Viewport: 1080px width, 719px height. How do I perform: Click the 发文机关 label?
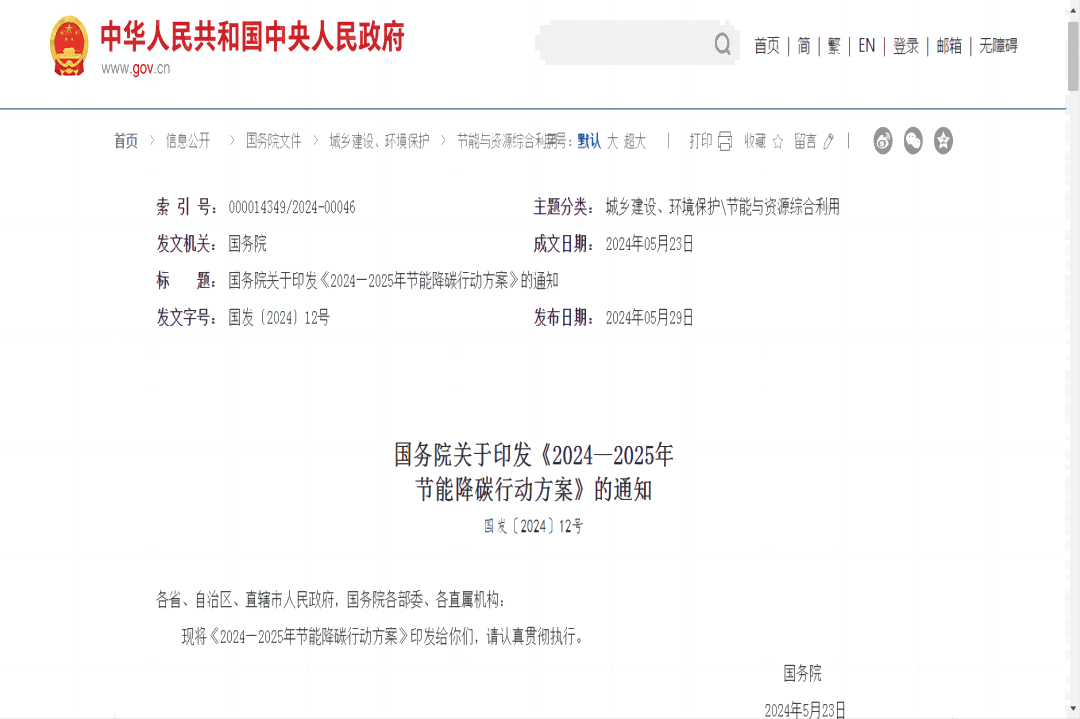pyautogui.click(x=187, y=243)
